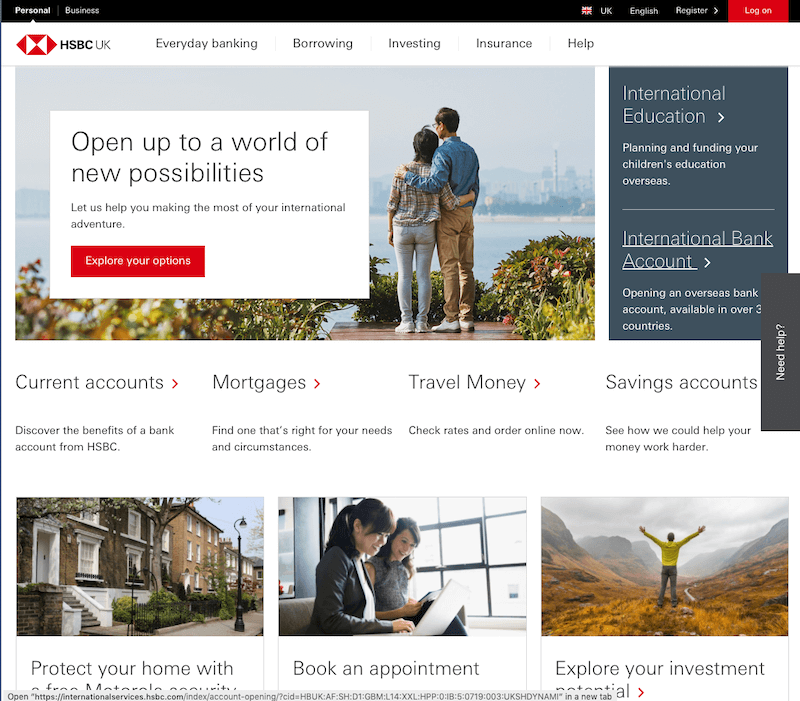The image size is (800, 701).
Task: Click the arrow beside International Bank Account
Action: pos(707,262)
